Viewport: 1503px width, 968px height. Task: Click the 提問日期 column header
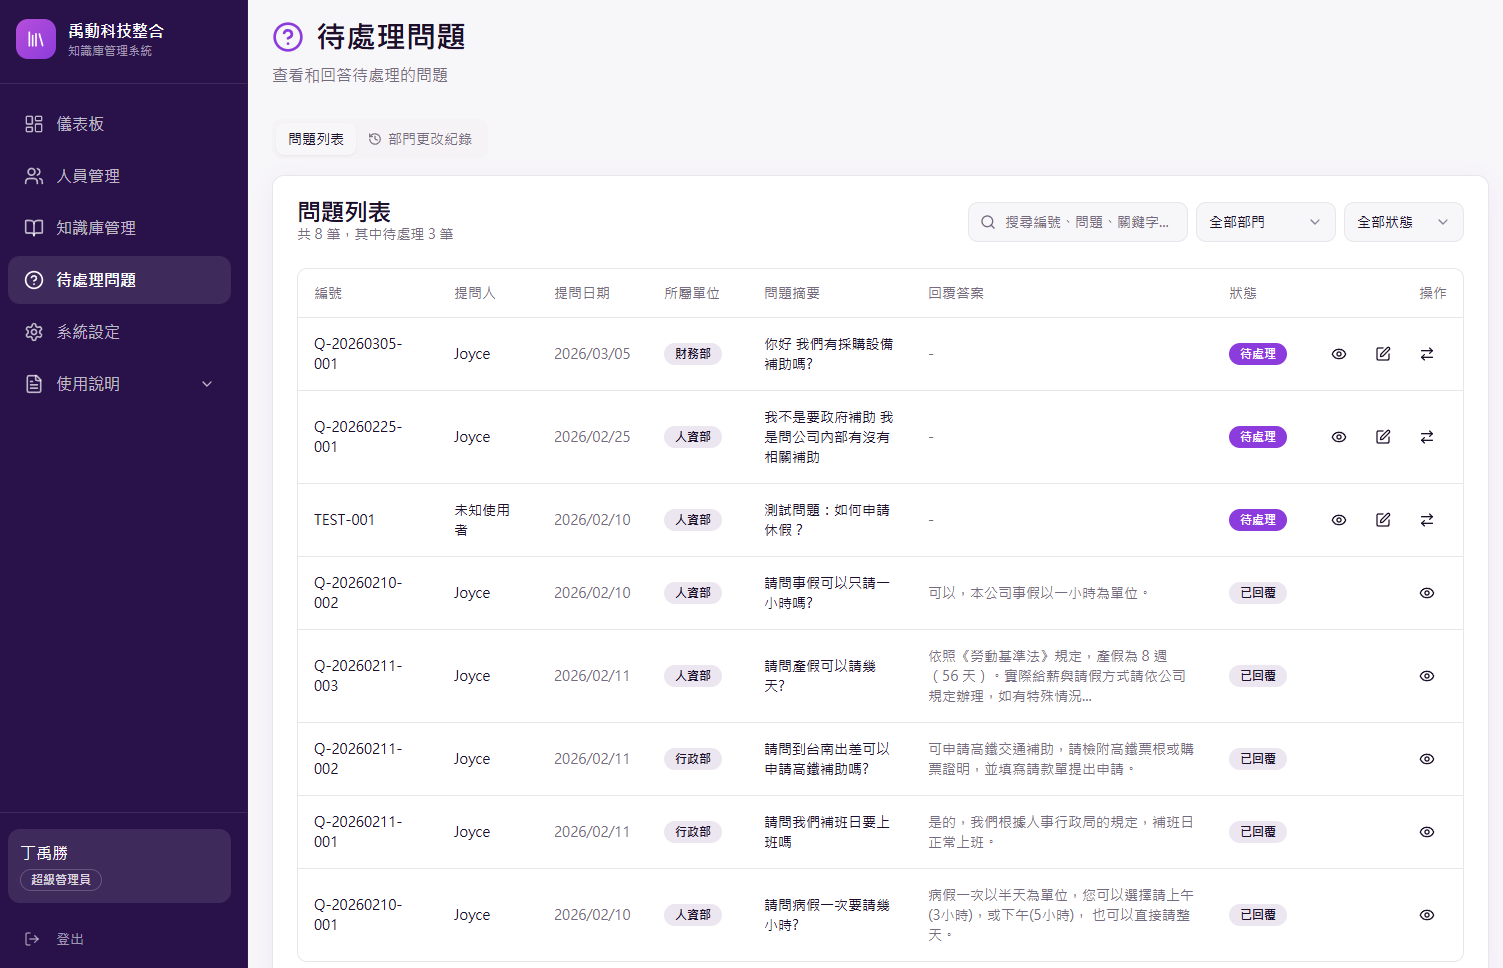(x=581, y=293)
